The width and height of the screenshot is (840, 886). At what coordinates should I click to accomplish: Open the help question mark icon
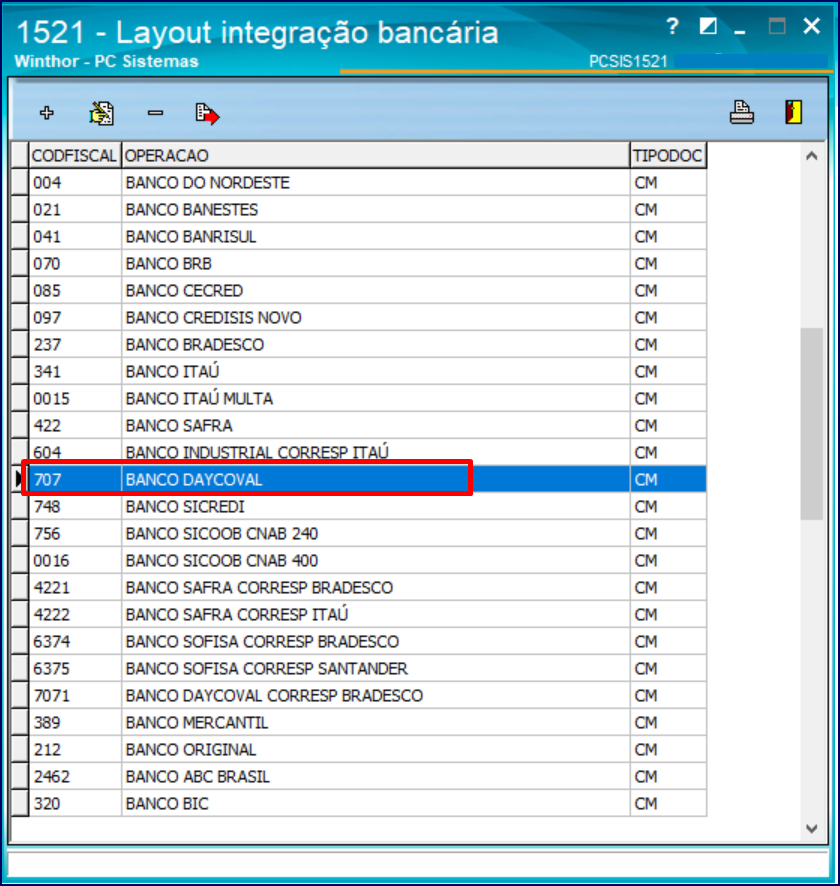672,27
